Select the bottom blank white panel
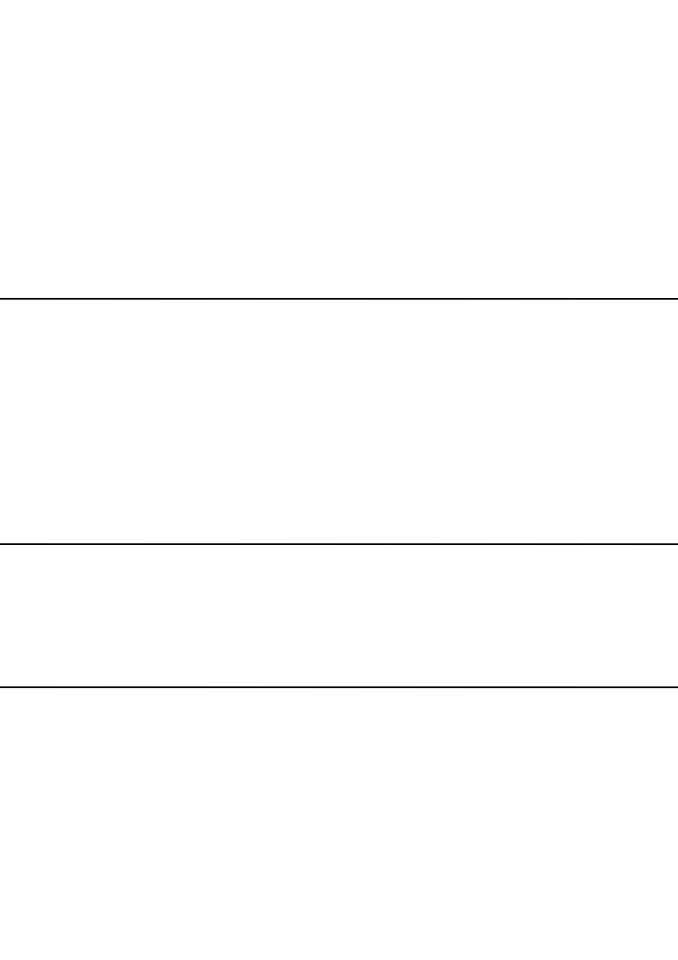 (339, 824)
